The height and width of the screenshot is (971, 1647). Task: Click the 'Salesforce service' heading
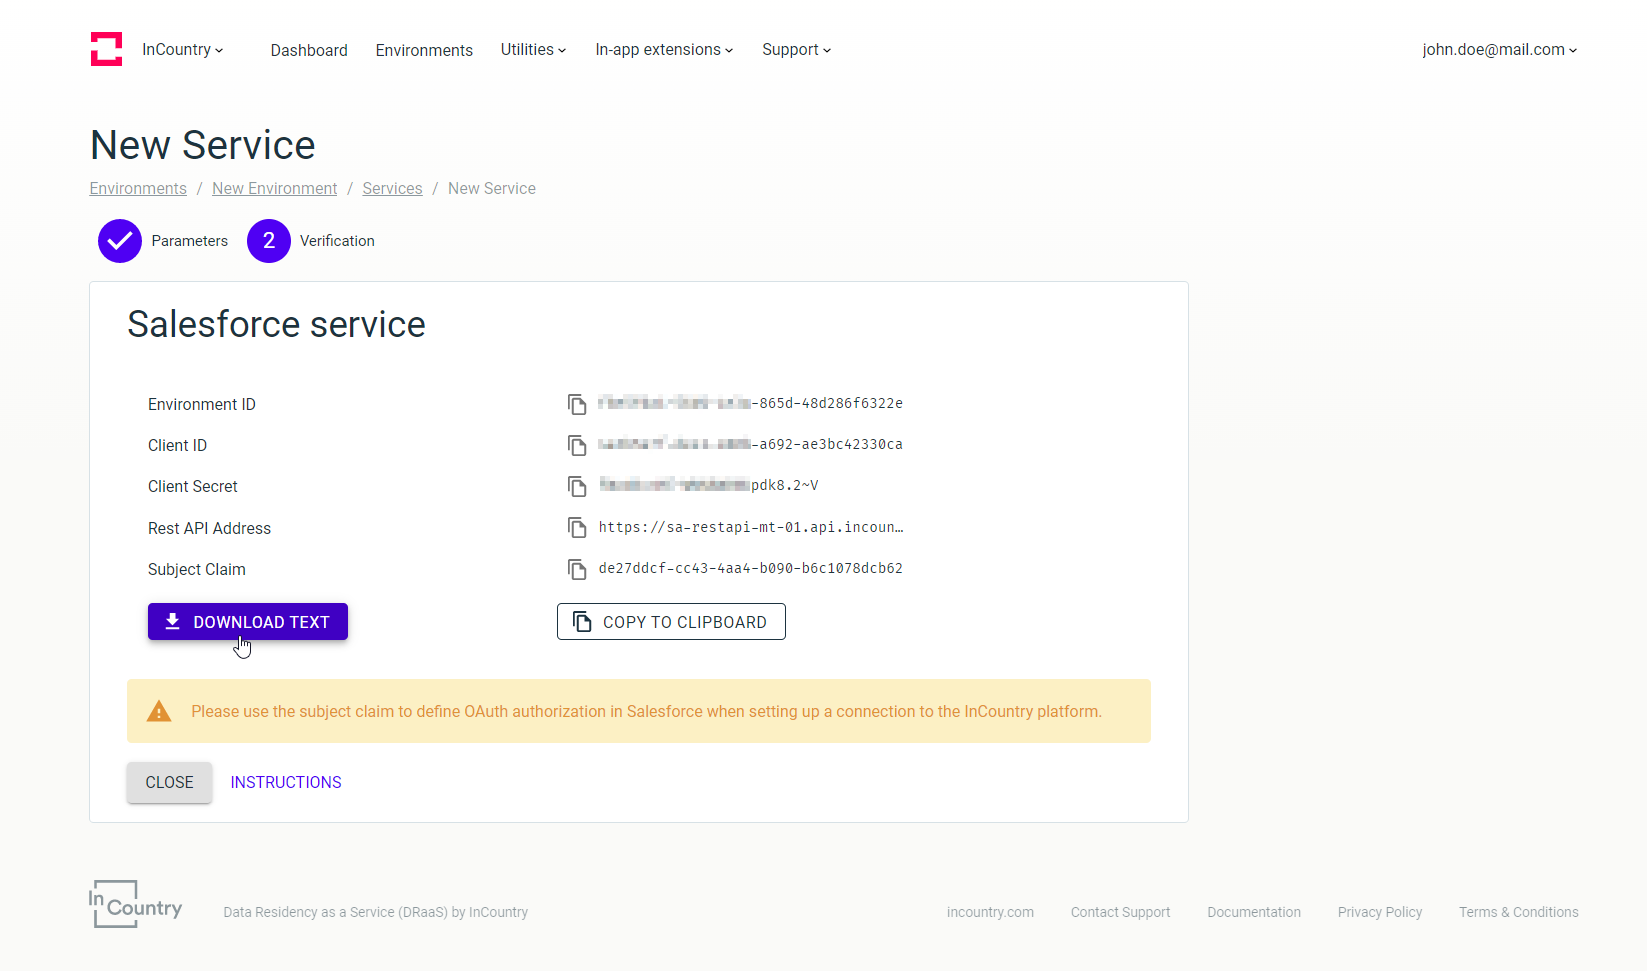coord(277,324)
